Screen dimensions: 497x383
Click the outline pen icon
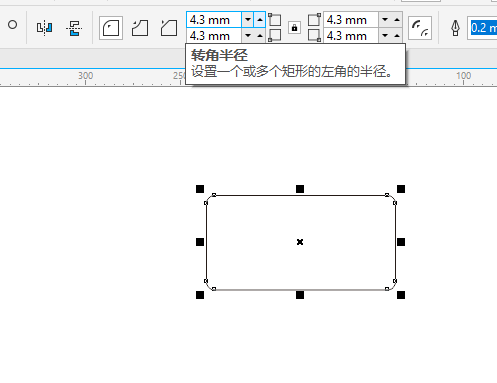pos(455,28)
